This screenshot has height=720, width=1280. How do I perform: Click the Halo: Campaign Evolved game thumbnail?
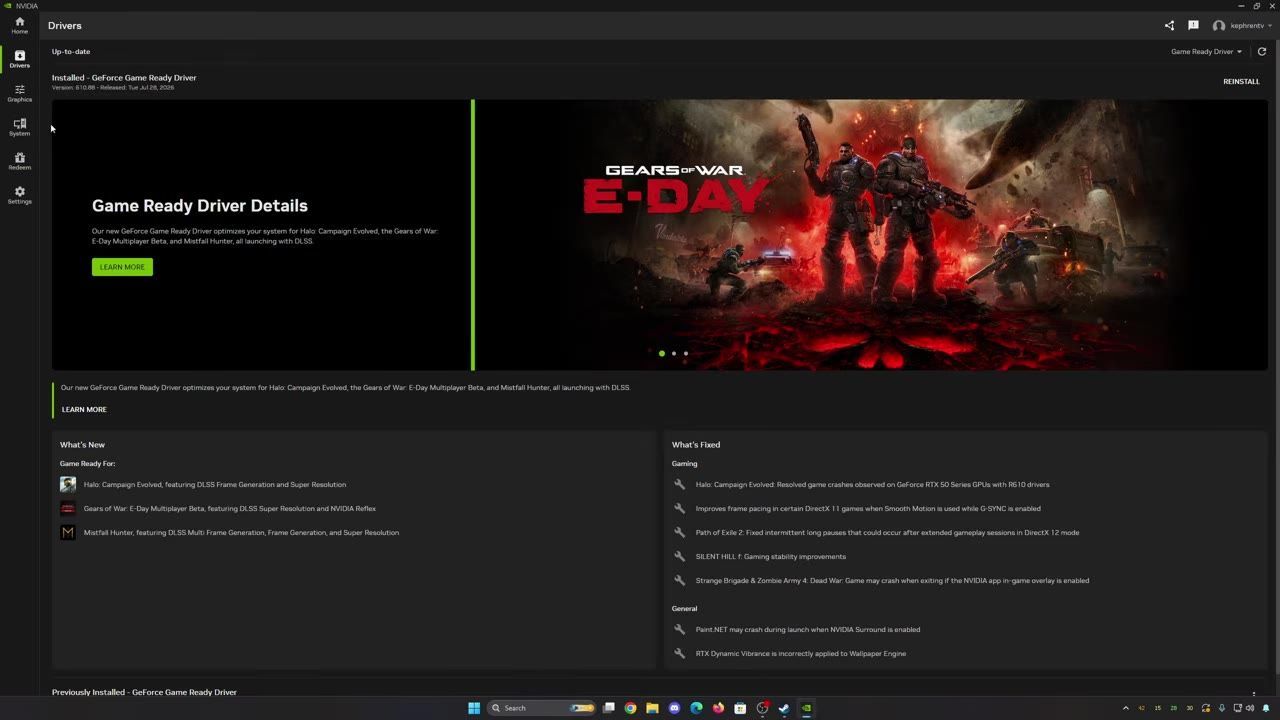tap(68, 484)
